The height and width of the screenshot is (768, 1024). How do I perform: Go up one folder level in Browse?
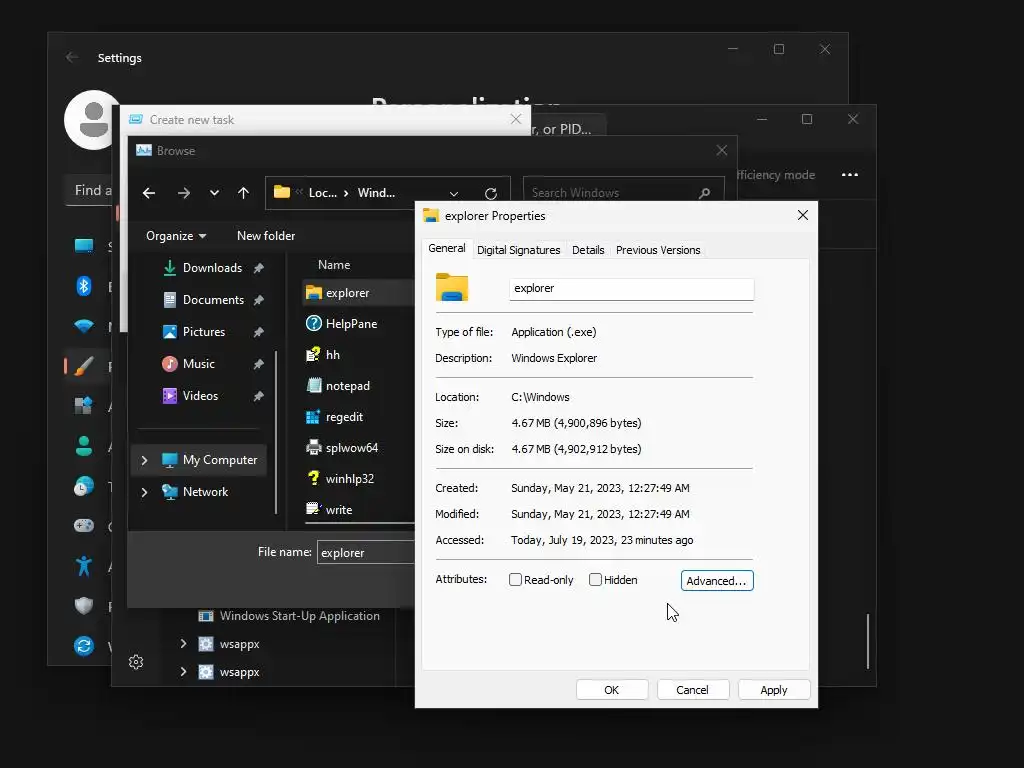pos(243,193)
